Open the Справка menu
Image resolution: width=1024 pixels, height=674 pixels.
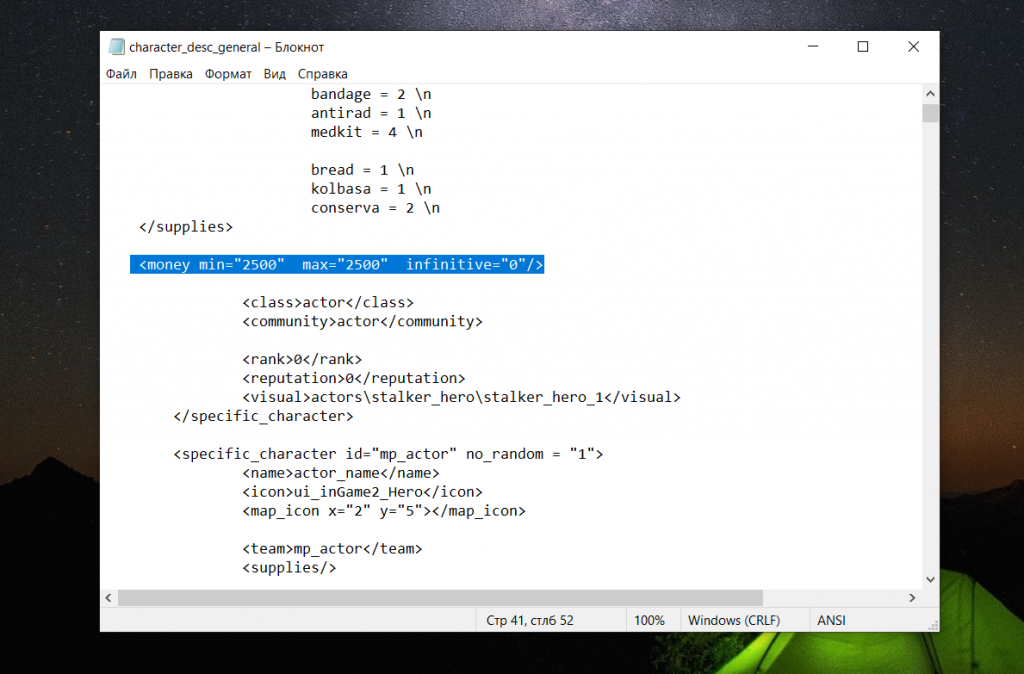pyautogui.click(x=323, y=74)
